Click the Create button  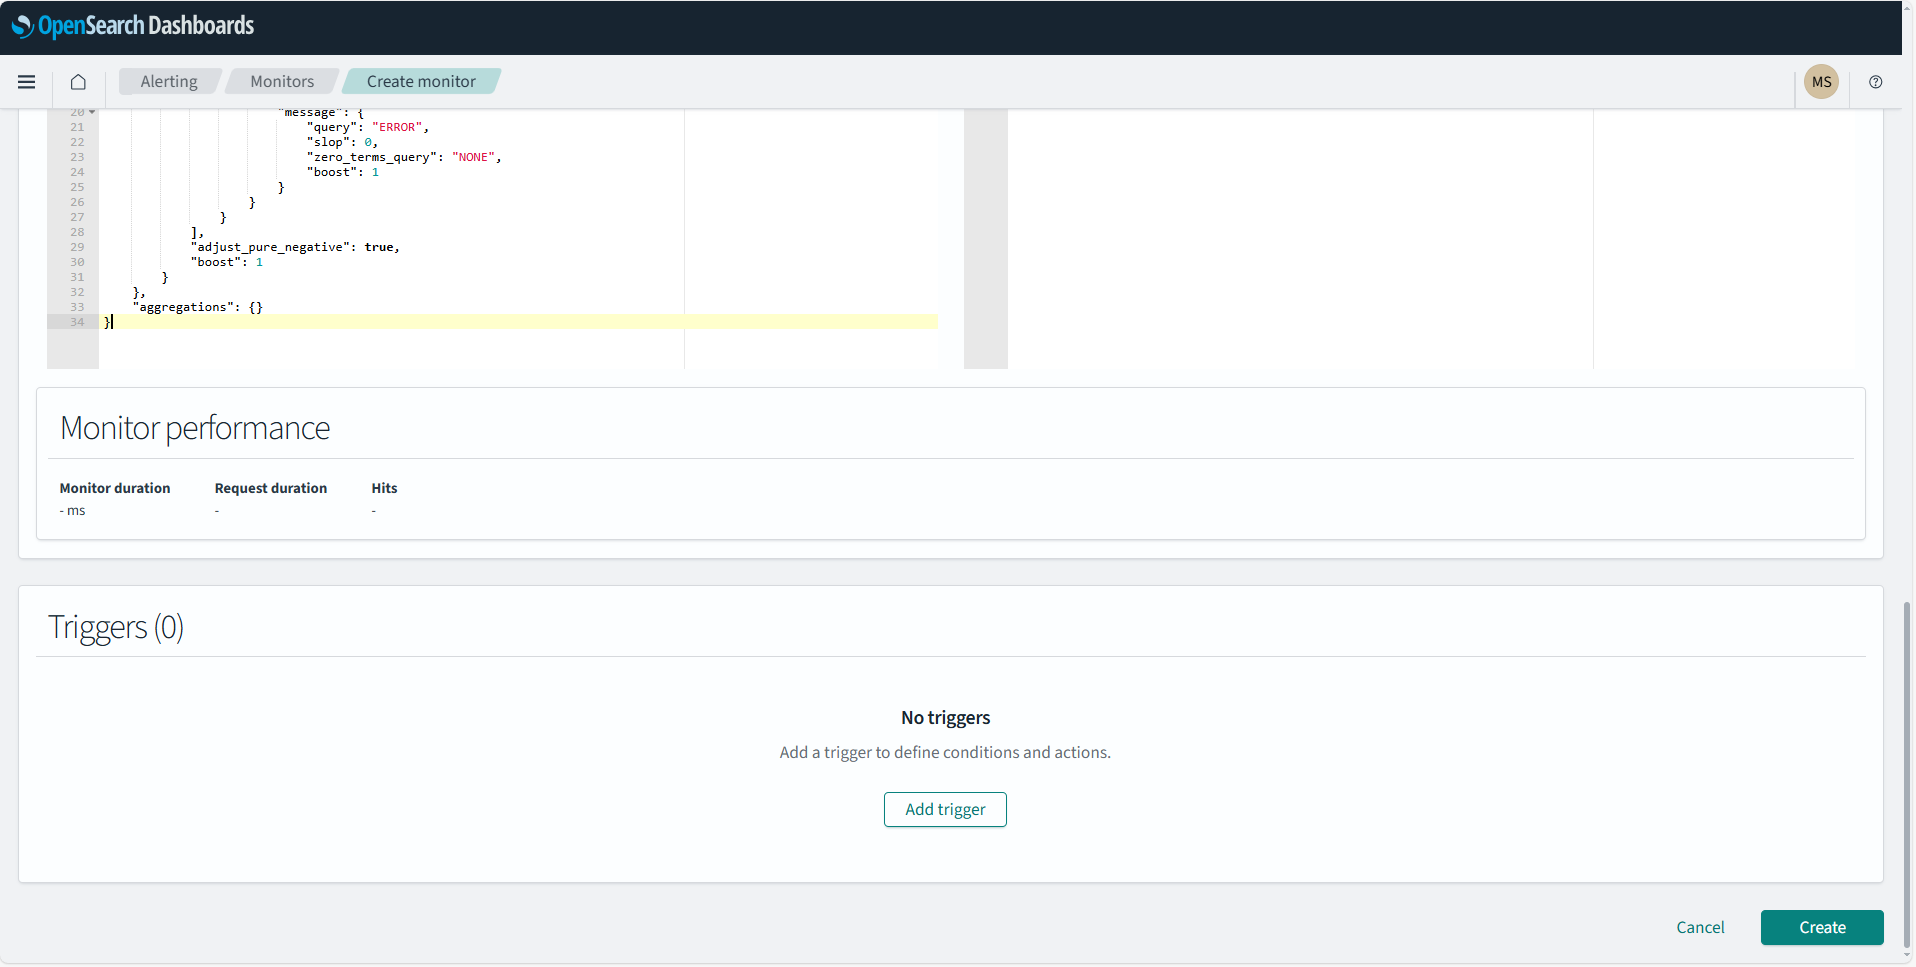(x=1821, y=927)
